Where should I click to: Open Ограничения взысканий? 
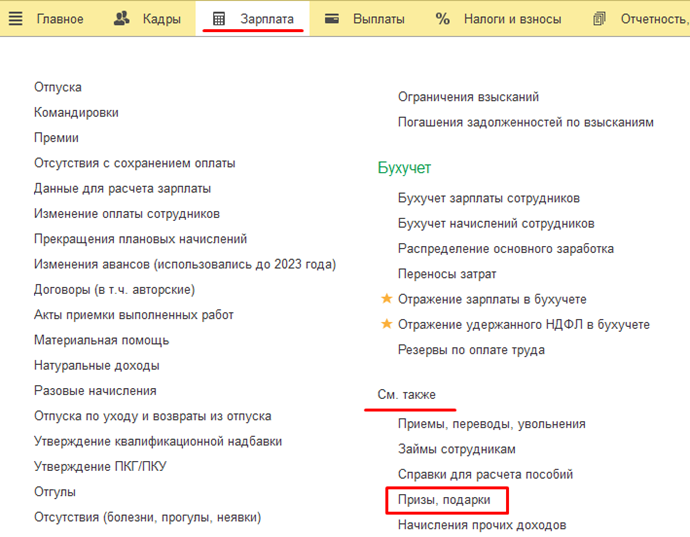click(x=468, y=97)
